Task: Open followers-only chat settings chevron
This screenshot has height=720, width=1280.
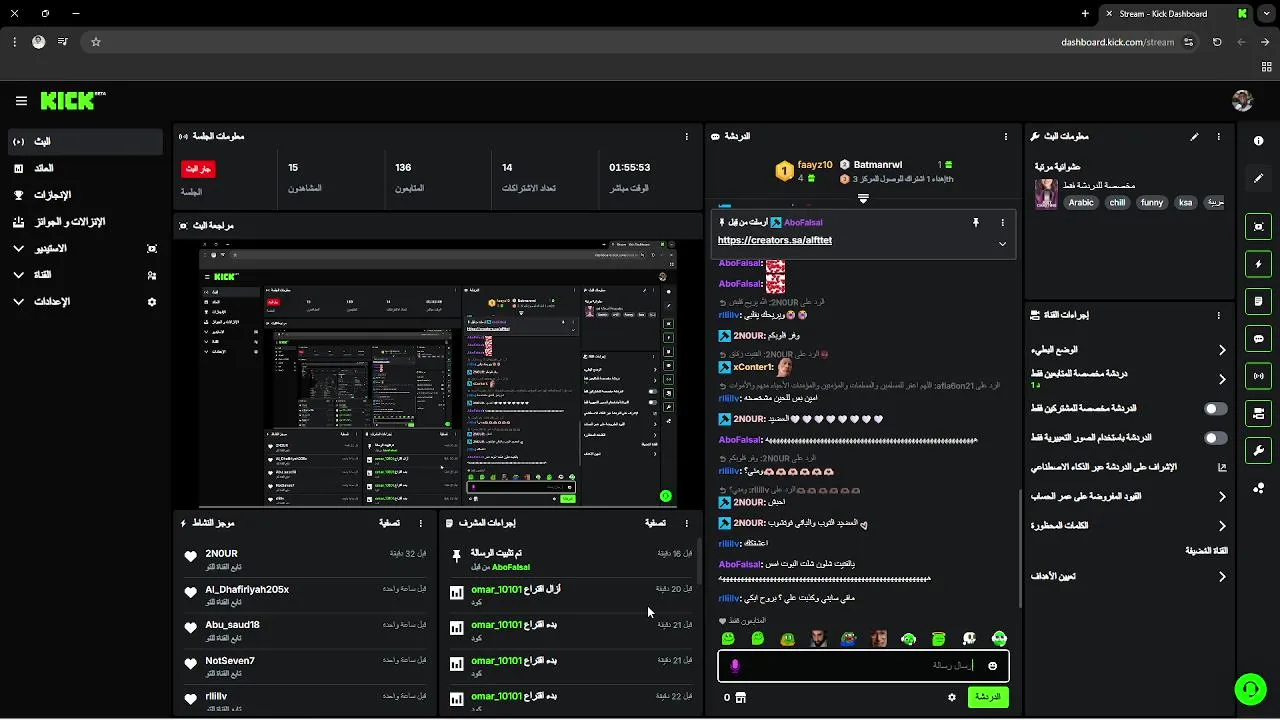Action: pos(1222,379)
